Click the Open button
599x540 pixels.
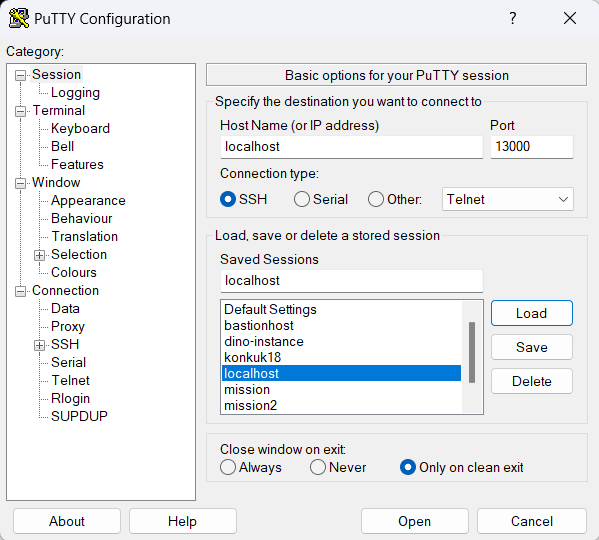coord(414,521)
